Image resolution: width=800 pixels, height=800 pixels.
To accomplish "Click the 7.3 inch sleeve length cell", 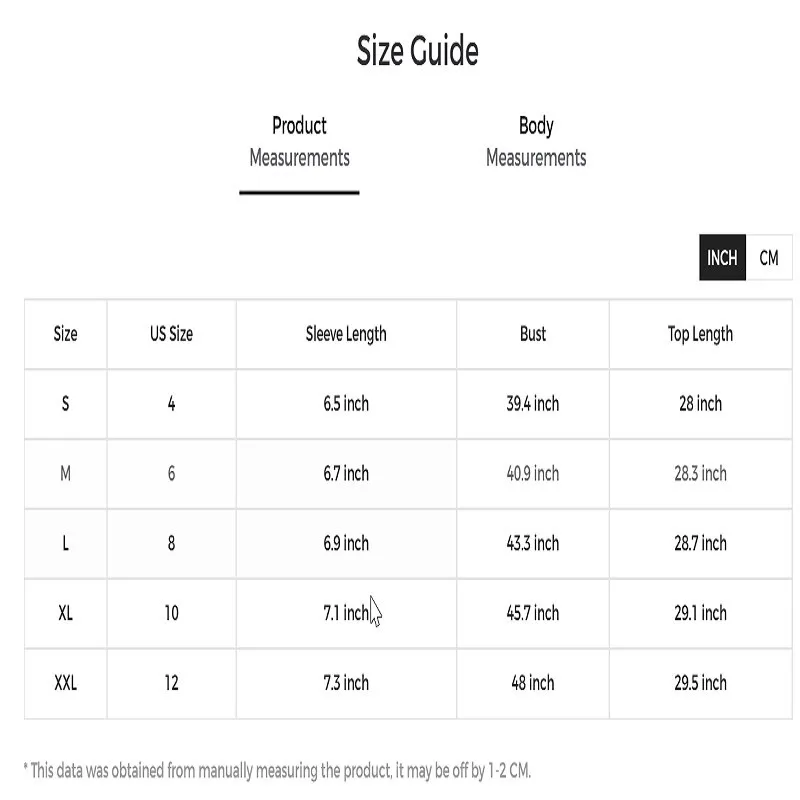I will [x=346, y=683].
